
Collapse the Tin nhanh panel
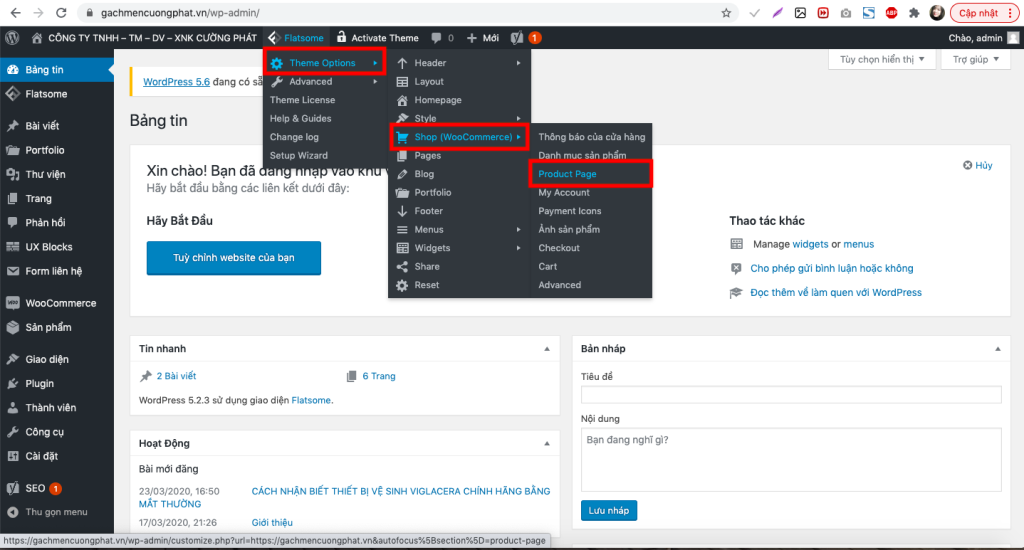[x=546, y=349]
